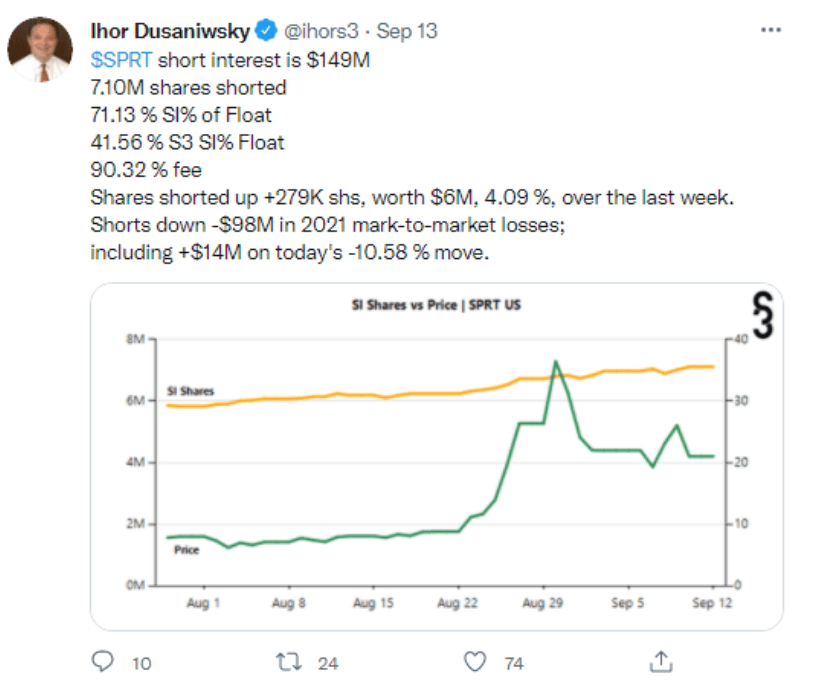This screenshot has height=684, width=817.
Task: Click the Sep 13 timestamp
Action: [407, 31]
